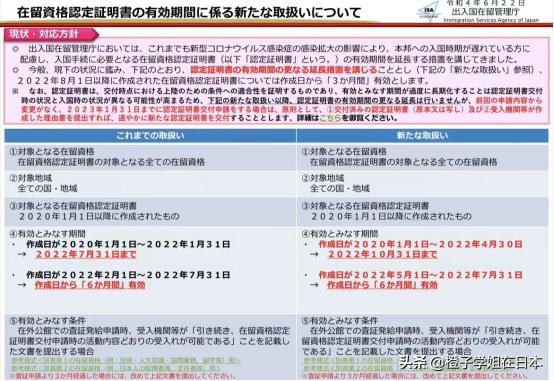
Task: Click ⑤有効とみなす条件 in 新たな取扱い column
Action: click(340, 321)
